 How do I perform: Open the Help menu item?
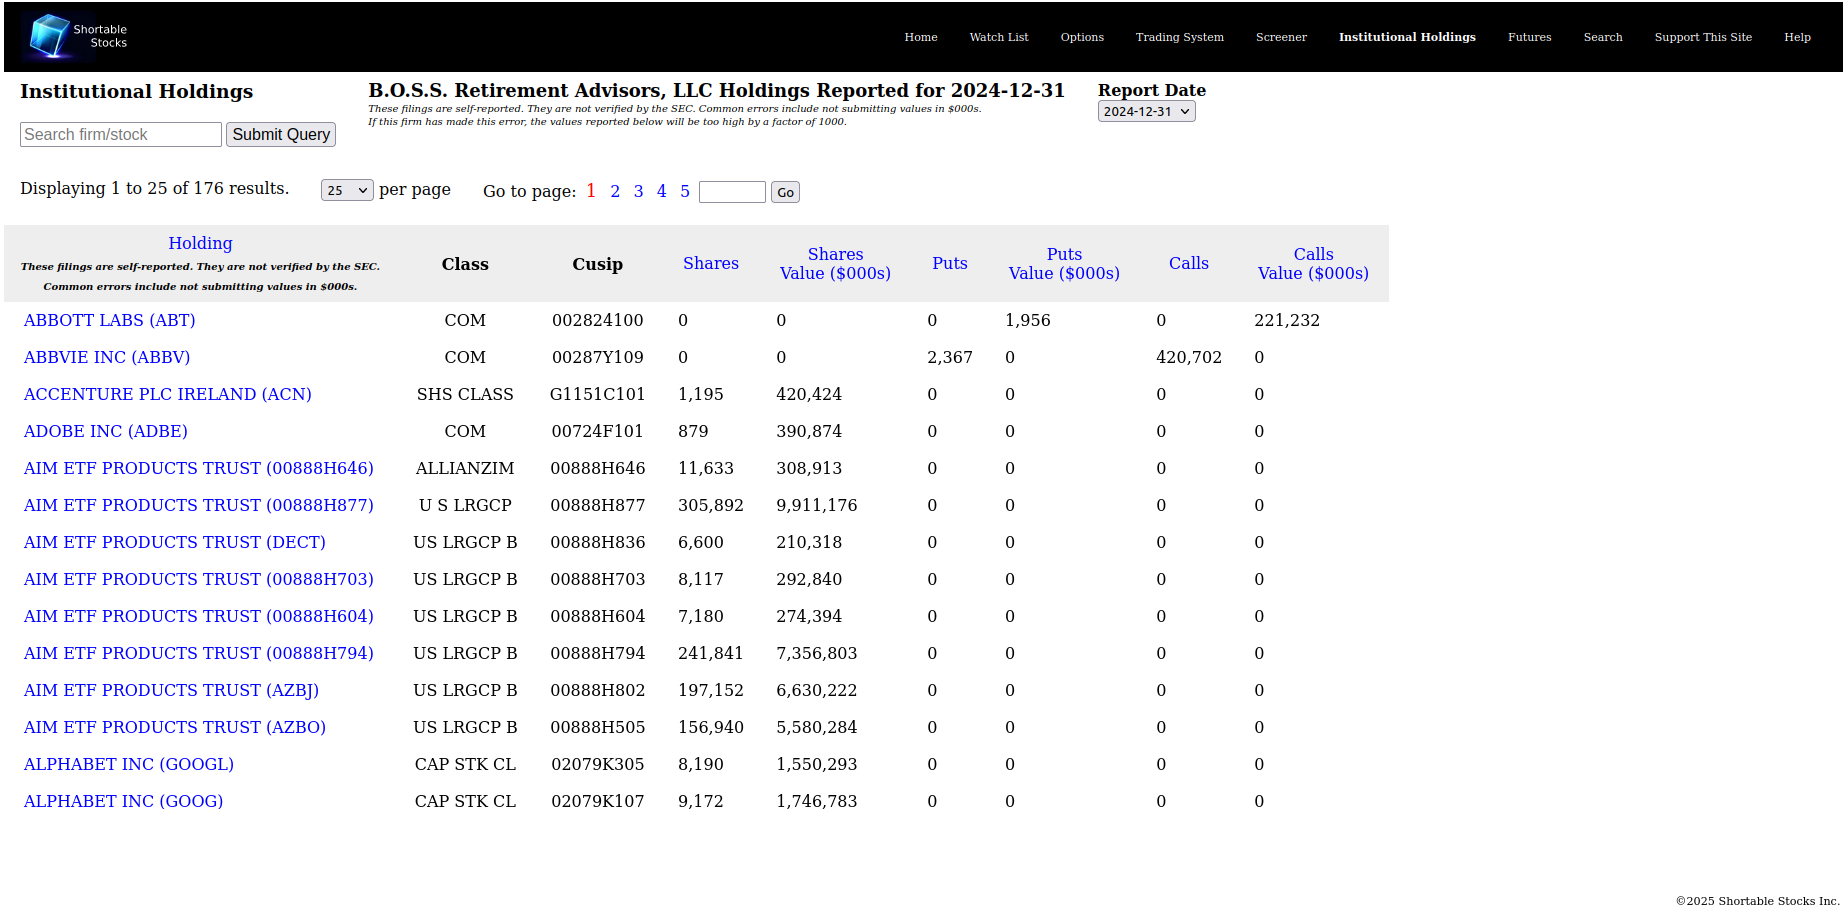click(1797, 37)
